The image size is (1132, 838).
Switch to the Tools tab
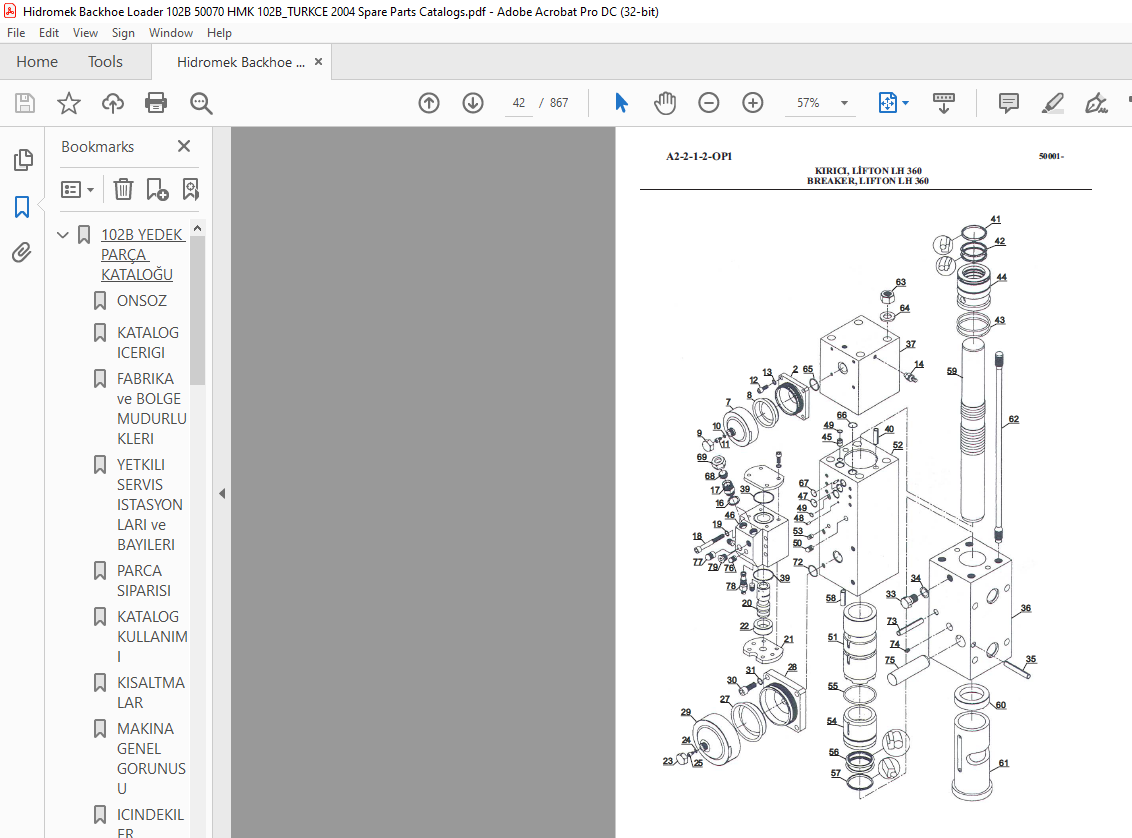click(x=105, y=62)
